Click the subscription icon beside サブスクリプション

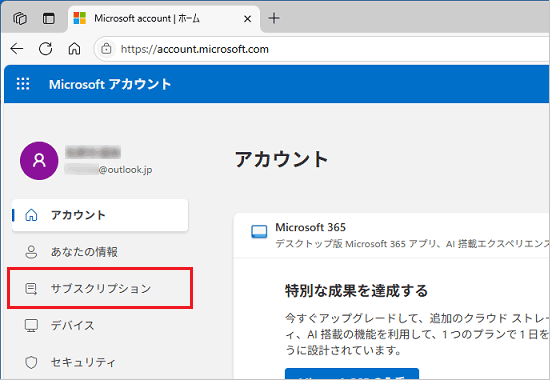click(31, 289)
